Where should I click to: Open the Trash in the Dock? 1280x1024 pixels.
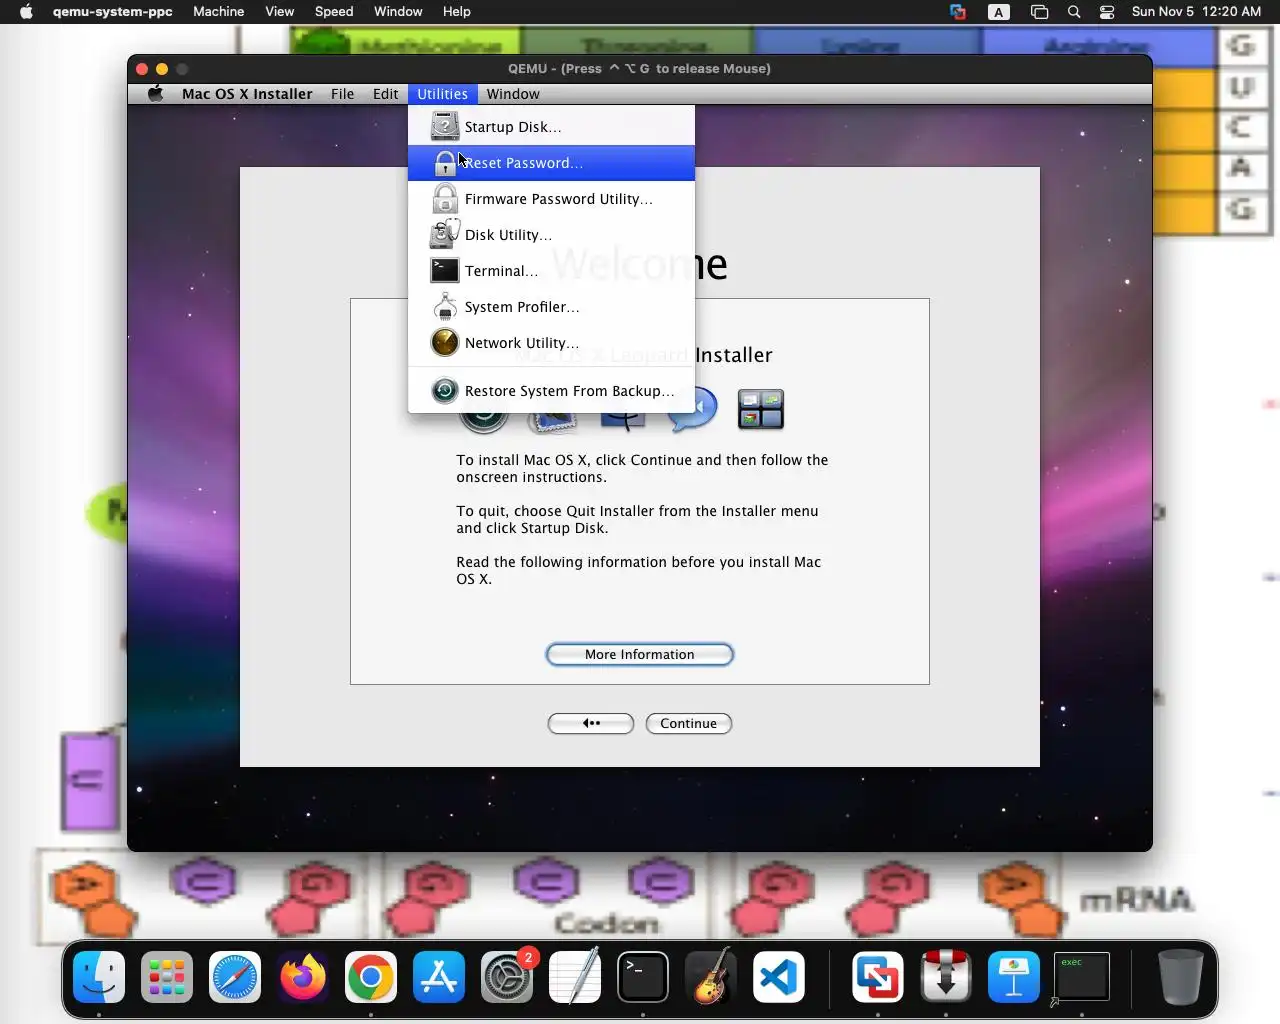point(1180,976)
